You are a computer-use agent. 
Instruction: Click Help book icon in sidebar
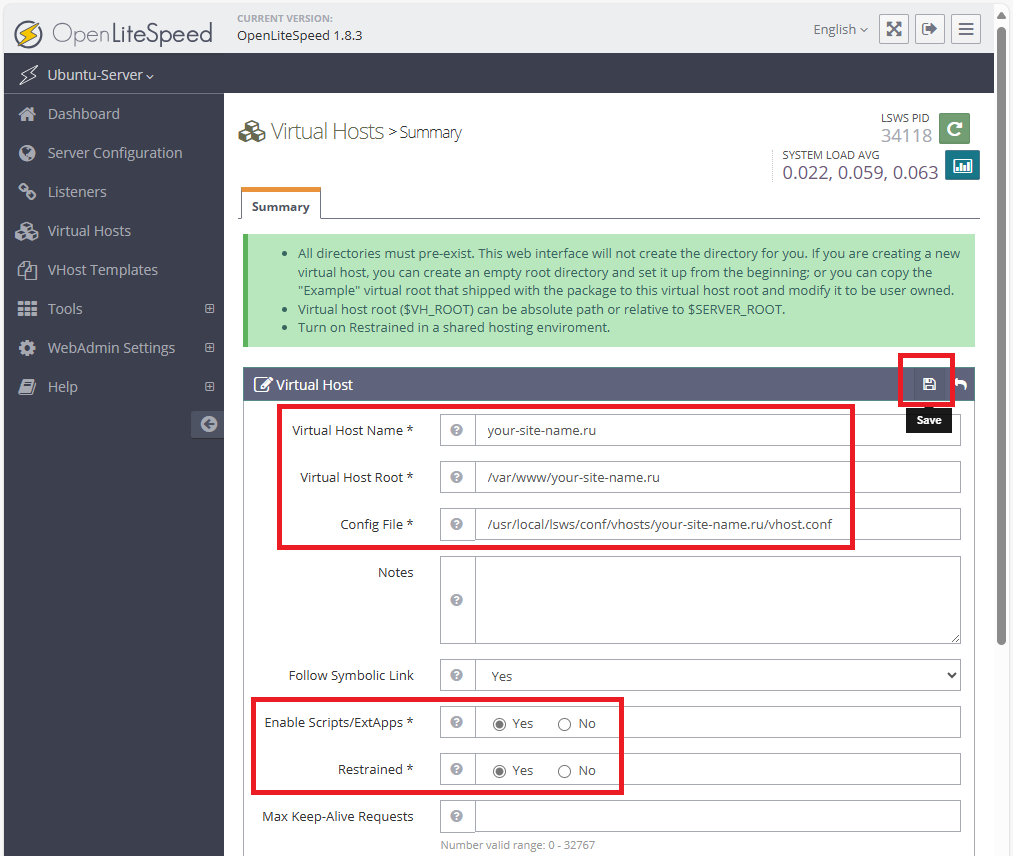click(27, 387)
